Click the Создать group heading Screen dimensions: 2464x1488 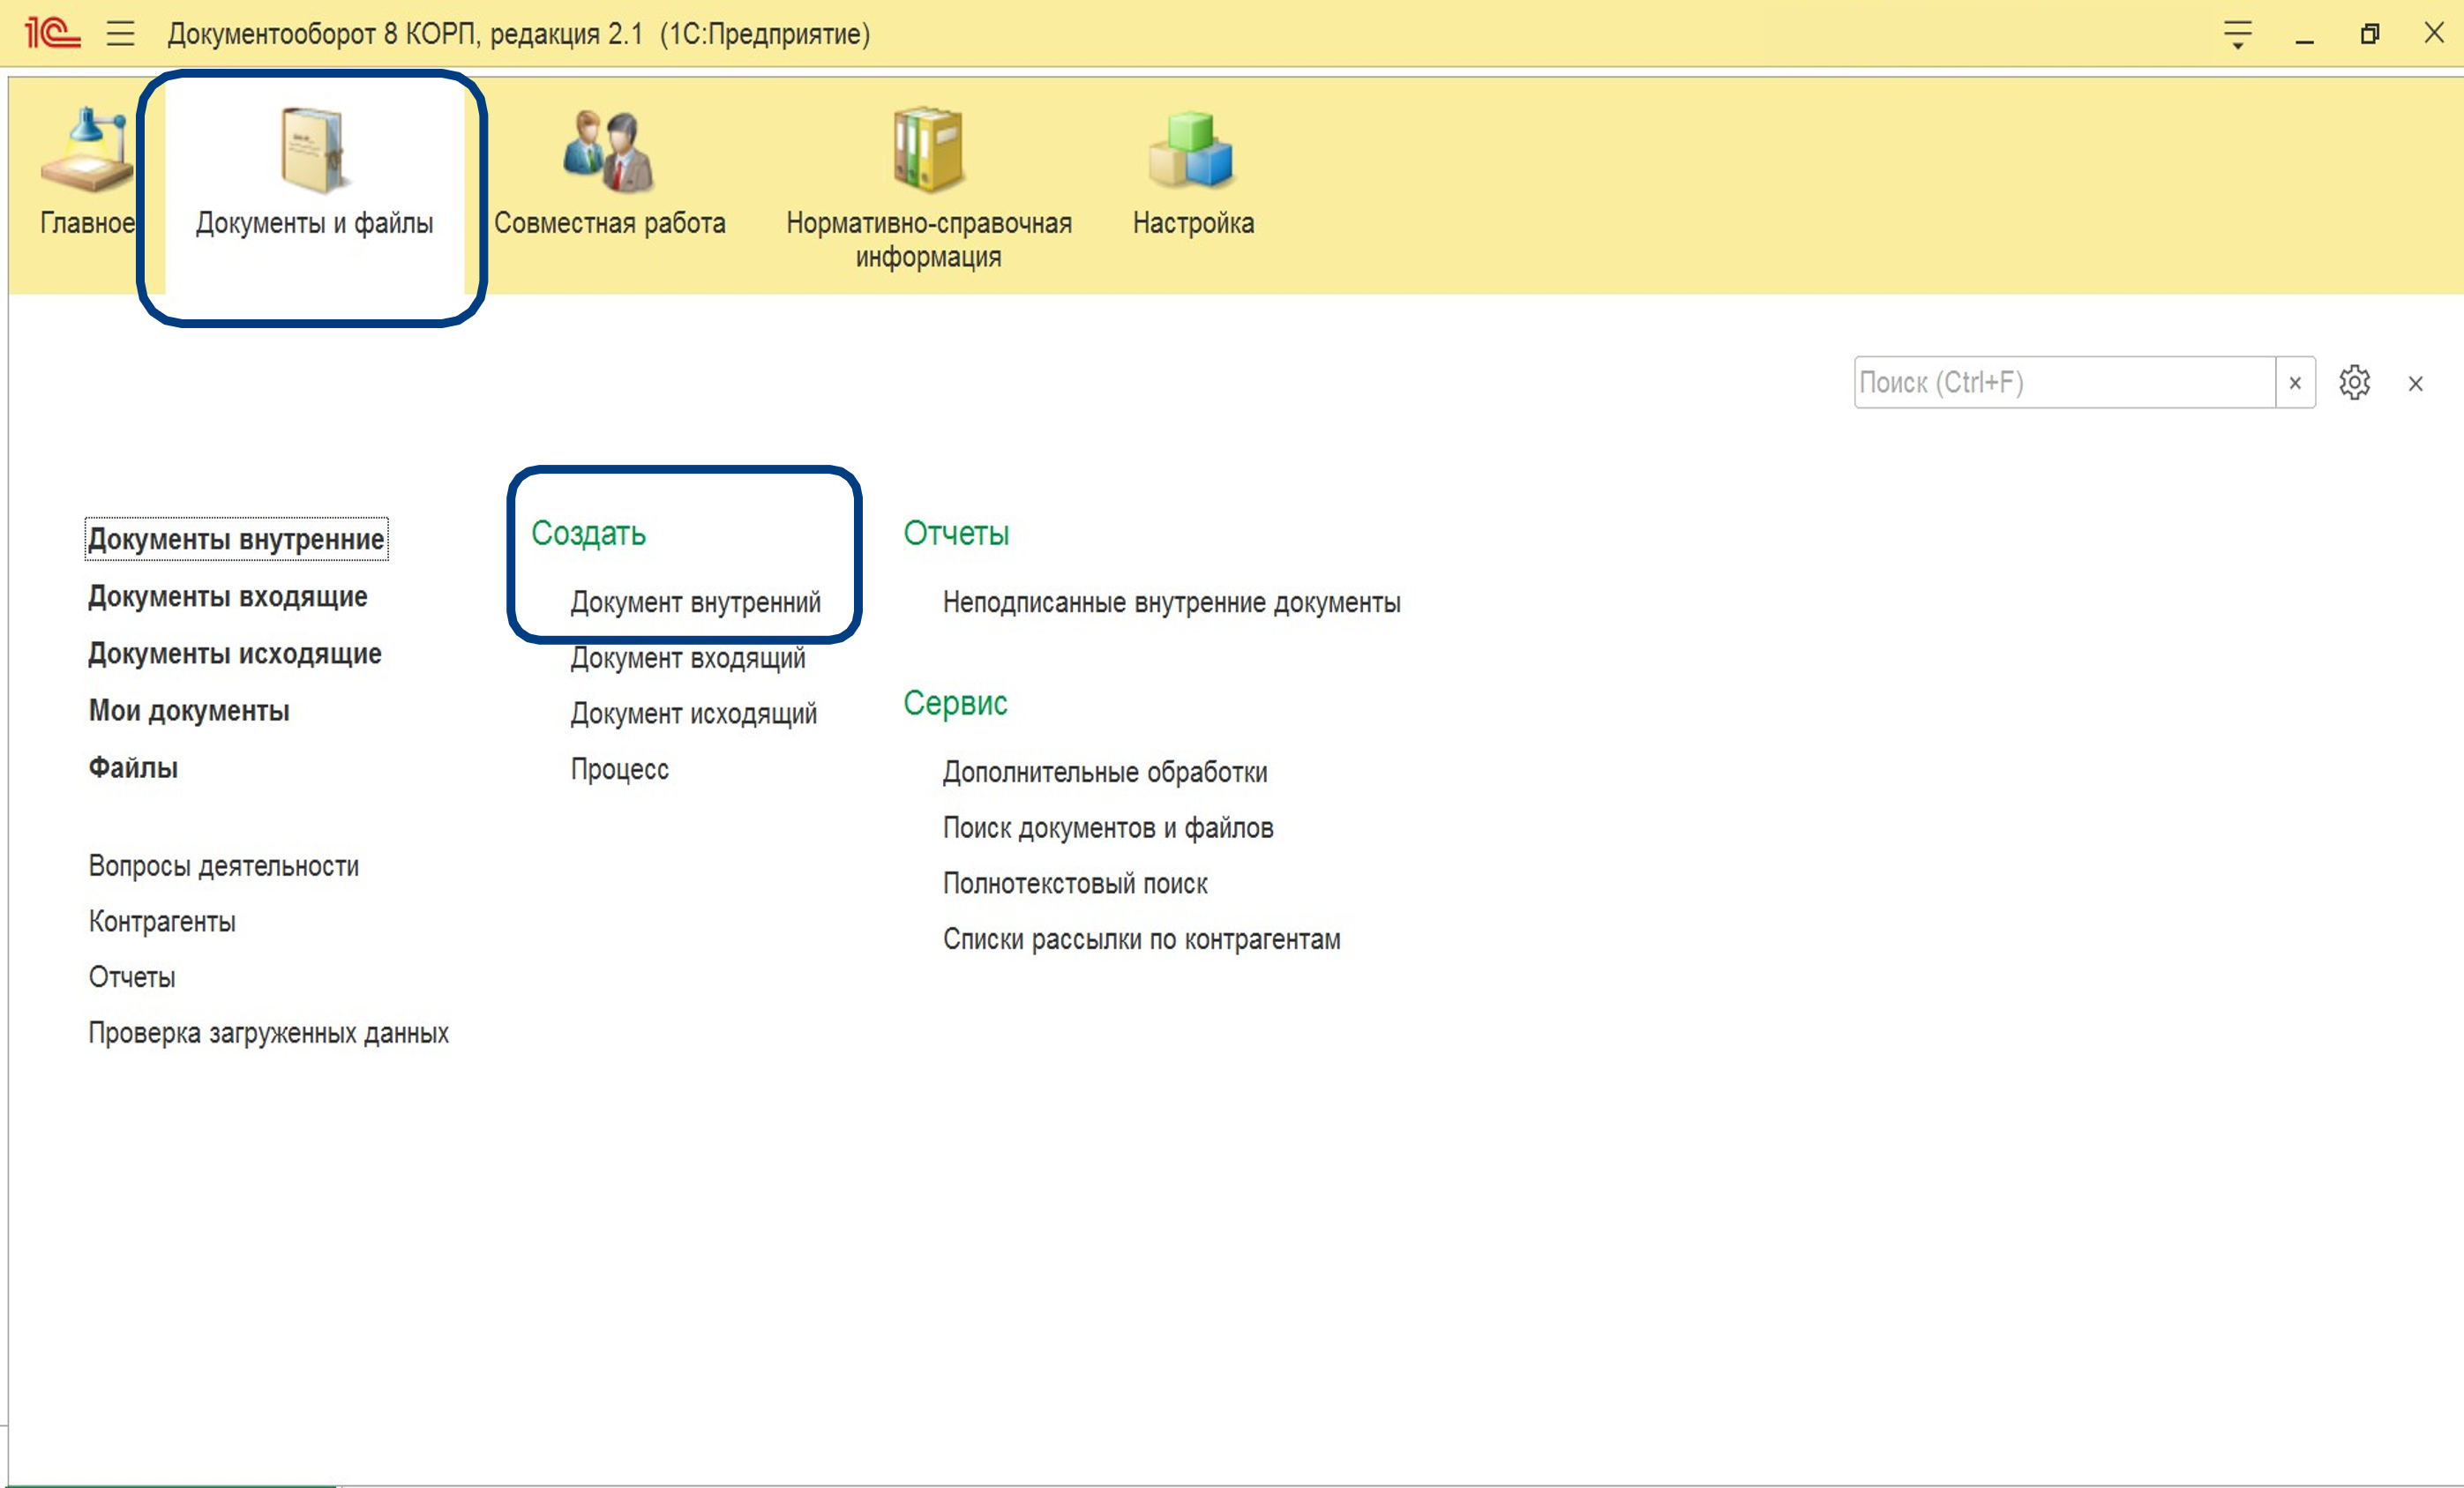tap(588, 534)
